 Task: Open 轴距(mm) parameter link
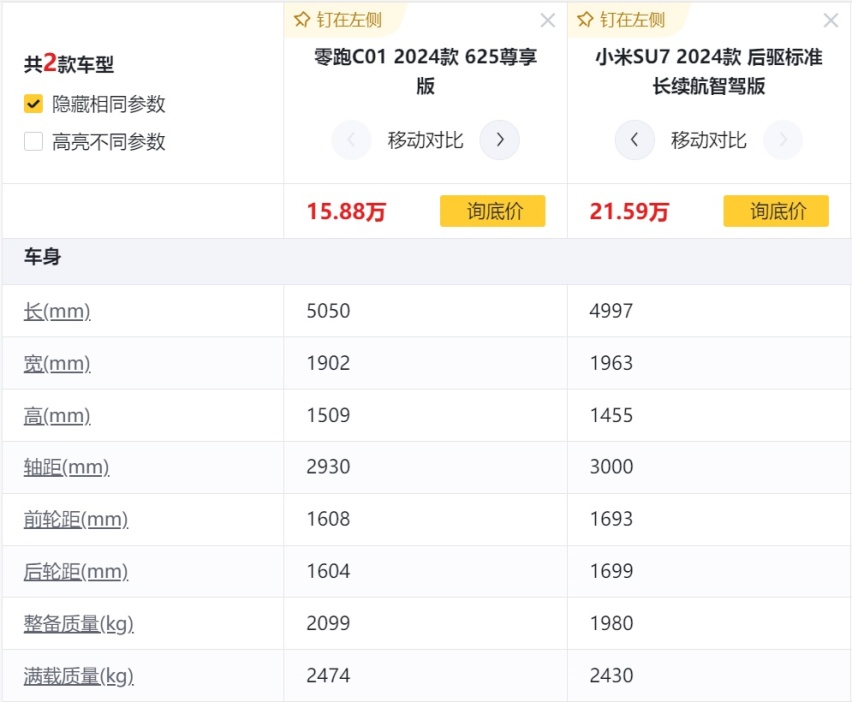[66, 467]
